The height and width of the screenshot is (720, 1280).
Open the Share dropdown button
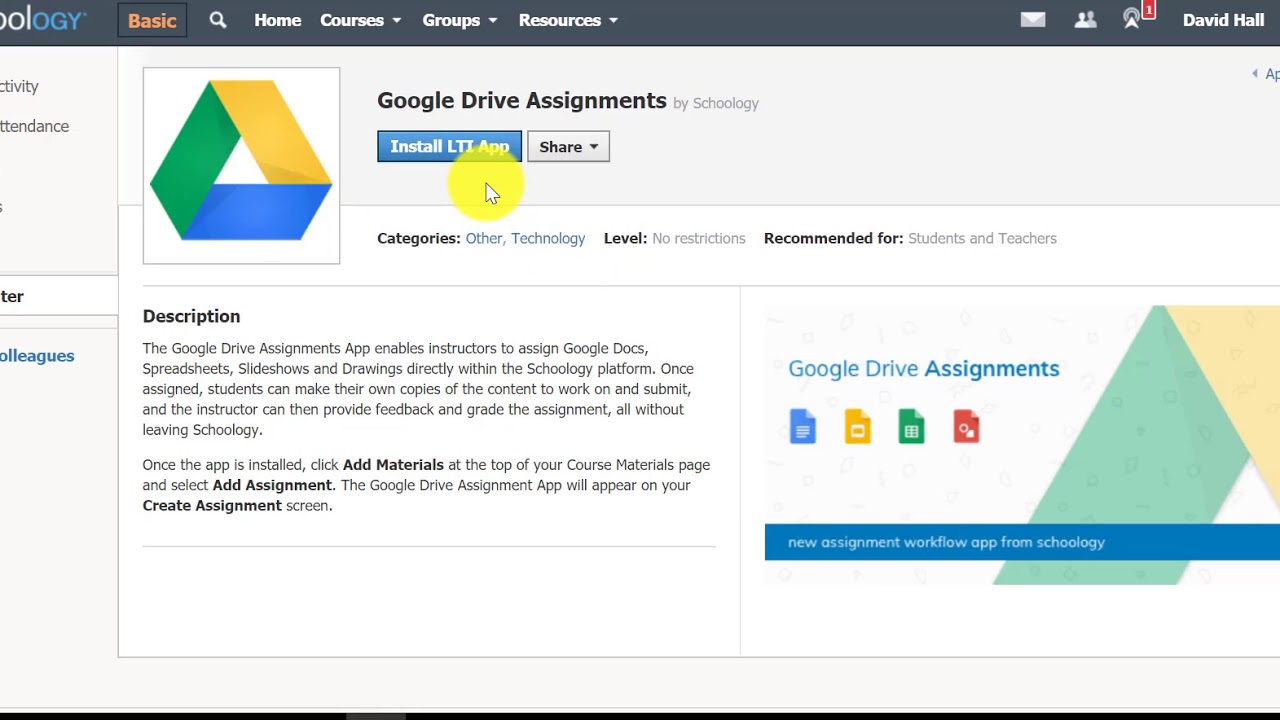coord(568,147)
